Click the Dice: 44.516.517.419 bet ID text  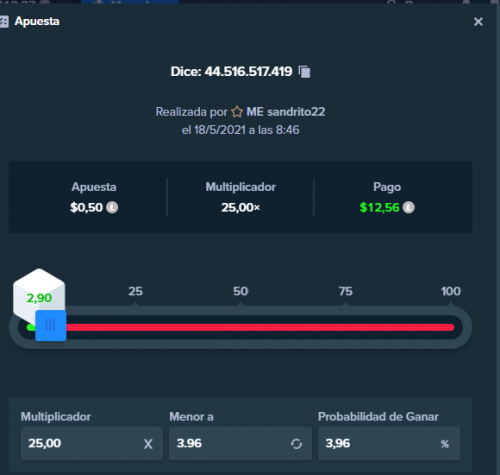tap(231, 72)
